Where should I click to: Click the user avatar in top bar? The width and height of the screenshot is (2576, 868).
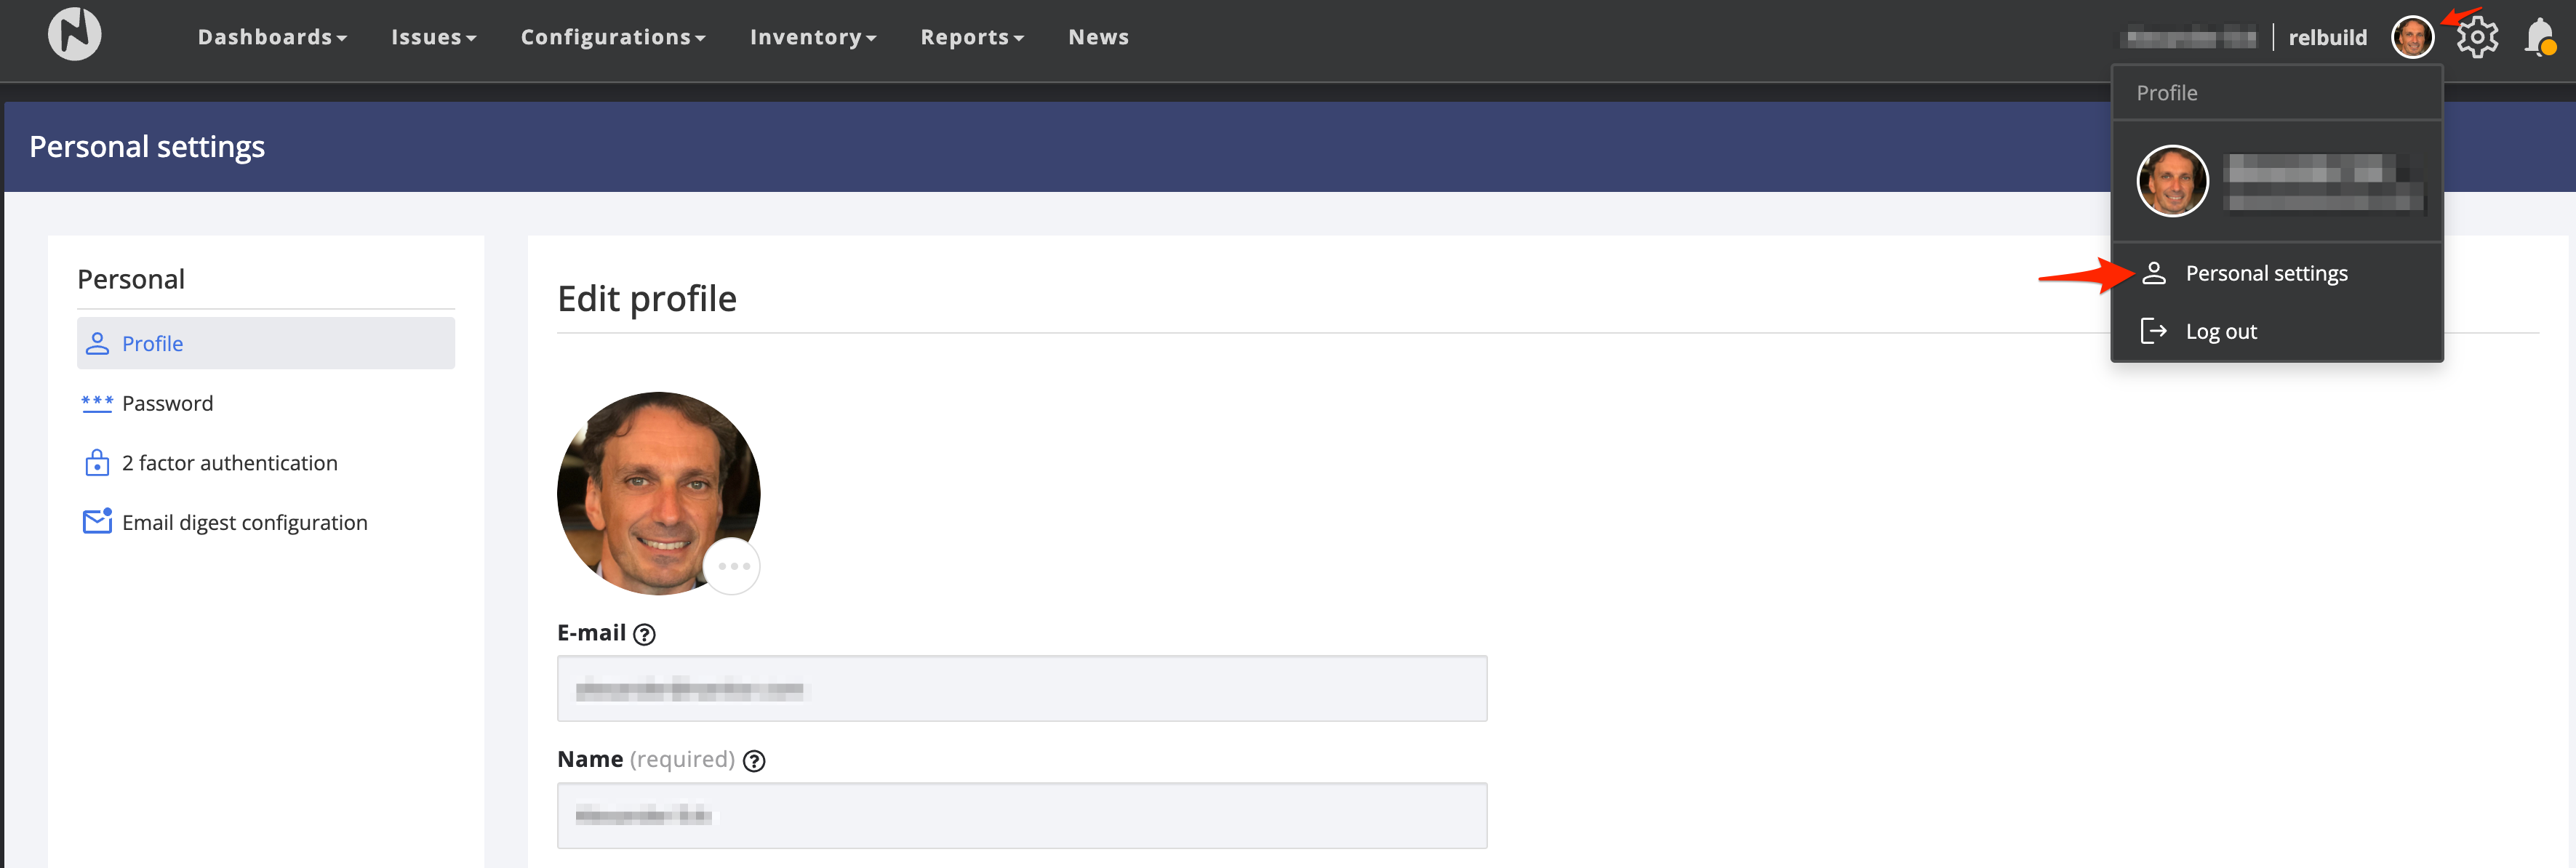coord(2411,38)
